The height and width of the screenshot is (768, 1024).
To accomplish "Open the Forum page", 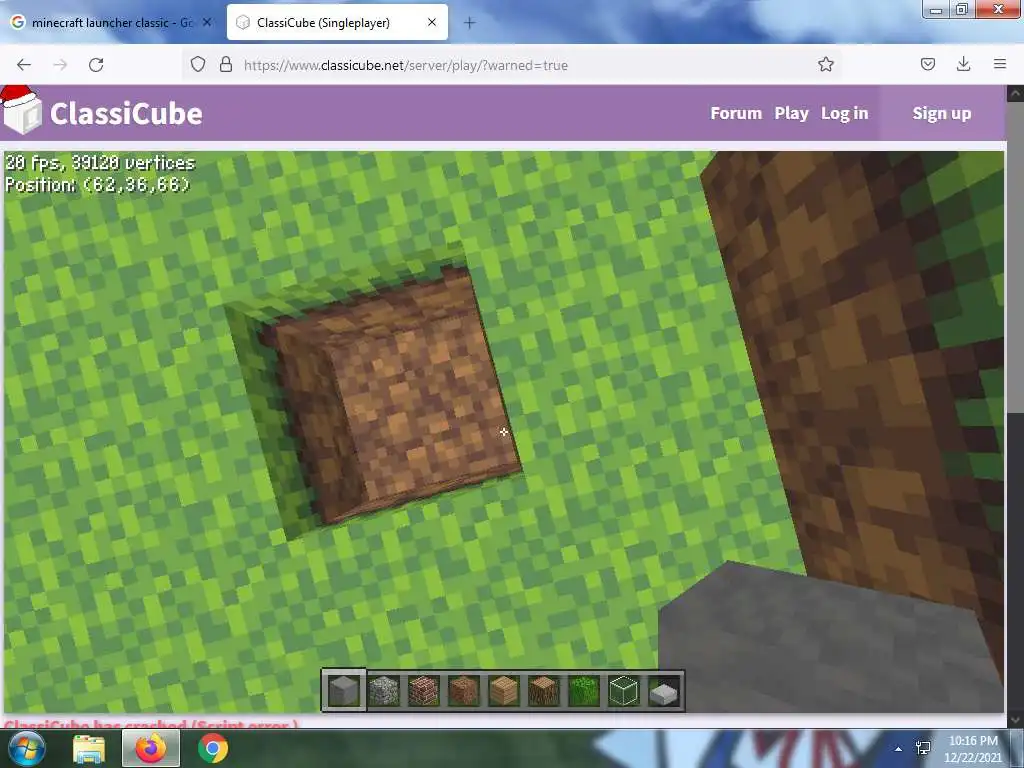I will 736,113.
